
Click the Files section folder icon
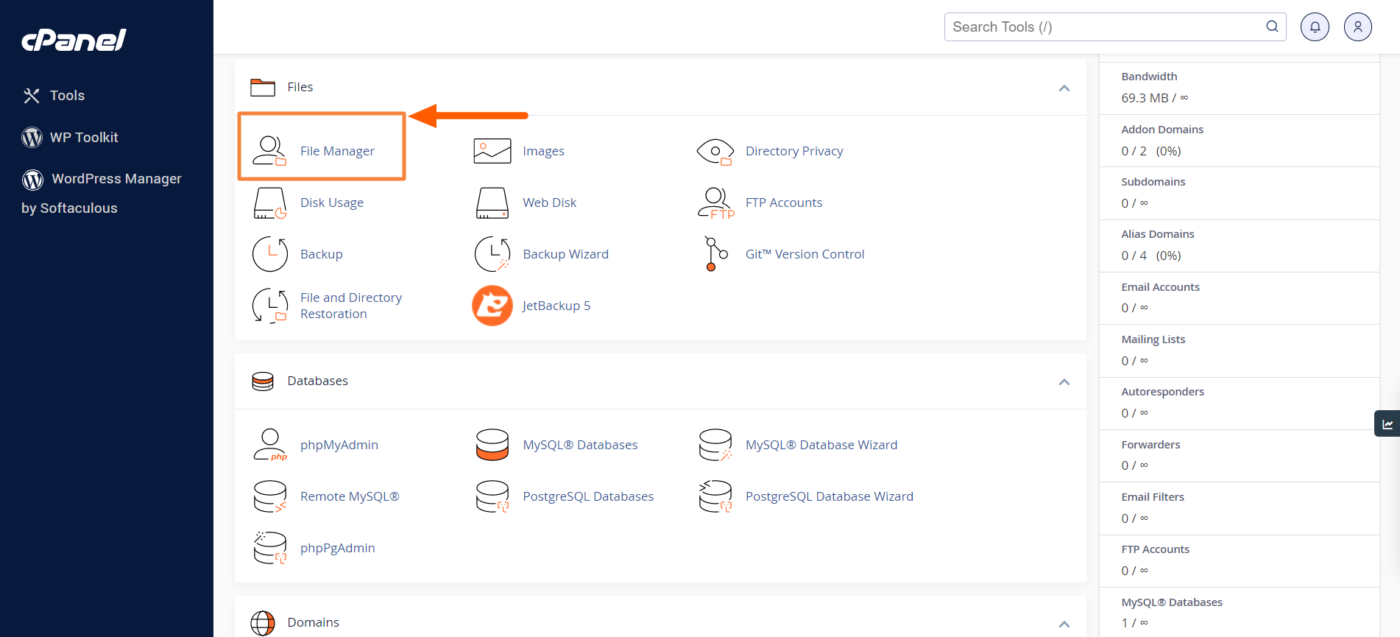point(263,87)
